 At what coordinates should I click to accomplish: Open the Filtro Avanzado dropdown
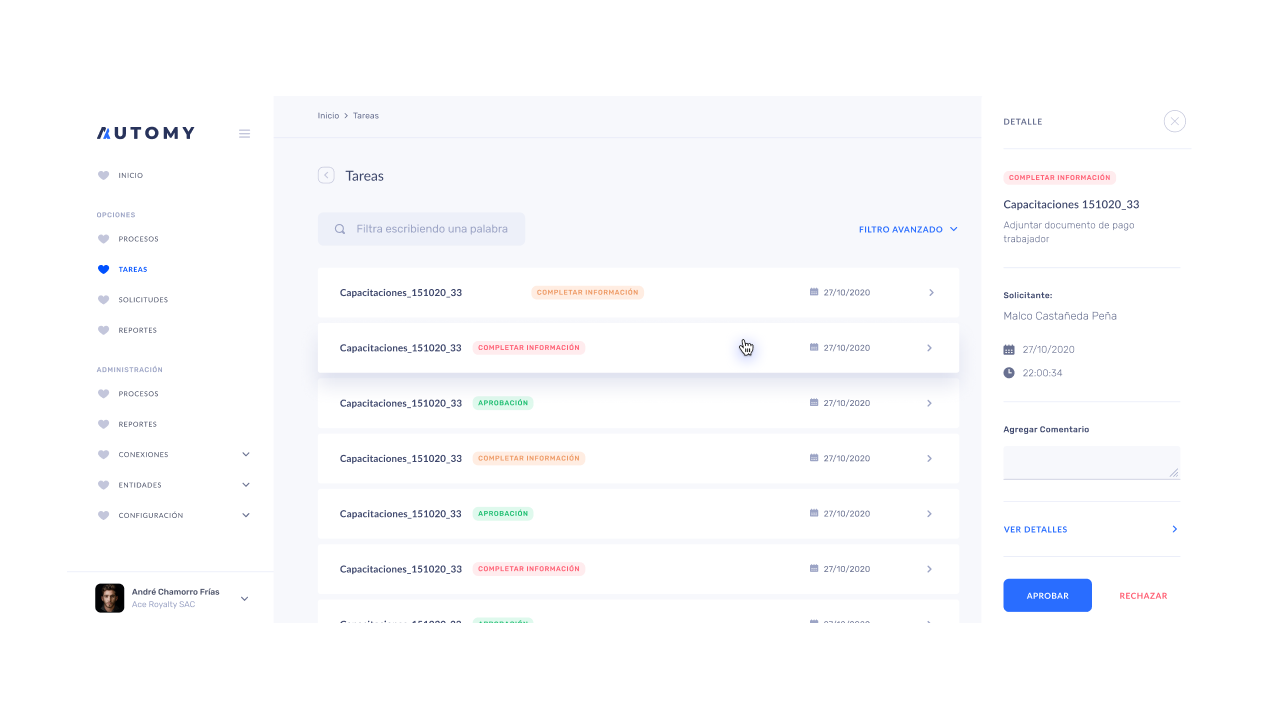(x=908, y=230)
